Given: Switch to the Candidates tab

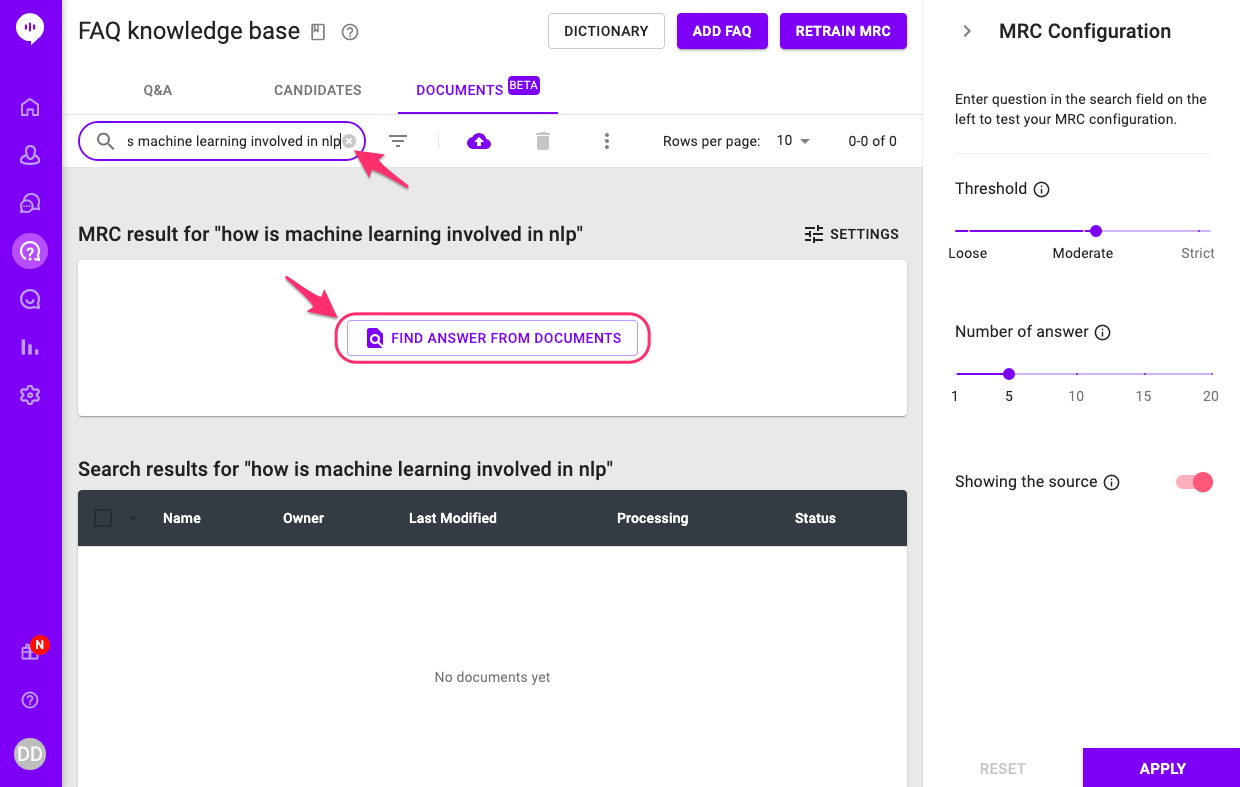Looking at the screenshot, I should click(x=318, y=90).
